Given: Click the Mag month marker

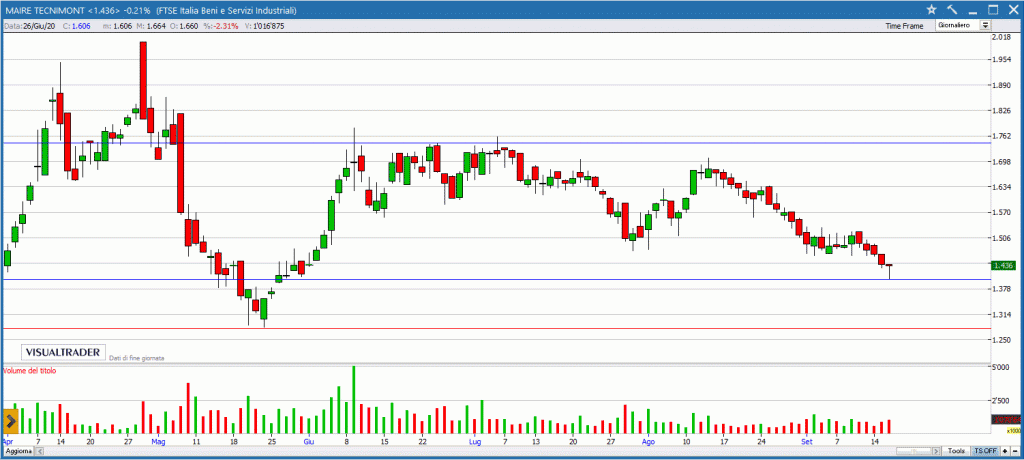Looking at the screenshot, I should 159,442.
